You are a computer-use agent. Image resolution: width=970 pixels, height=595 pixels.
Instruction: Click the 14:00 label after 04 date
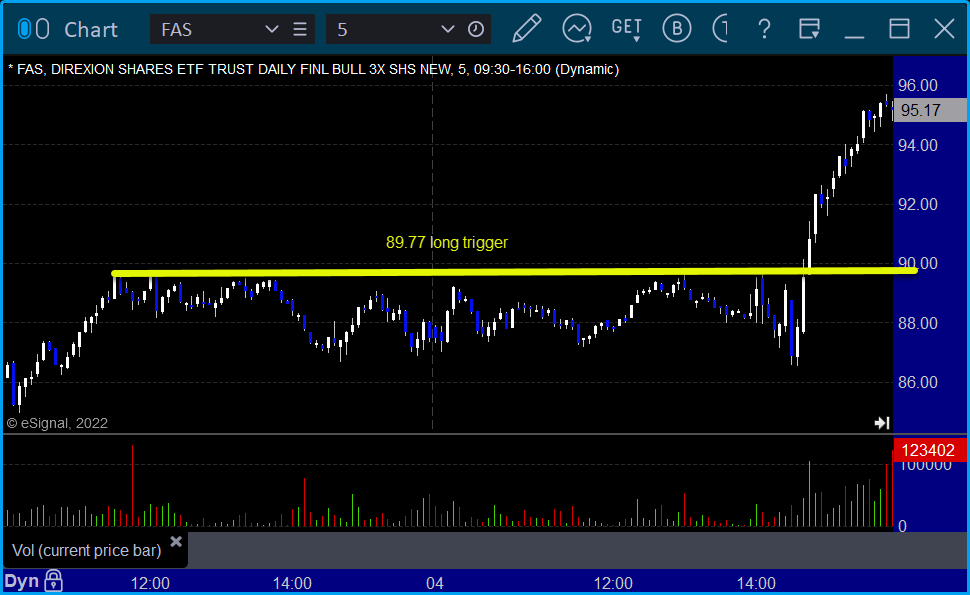tap(756, 583)
